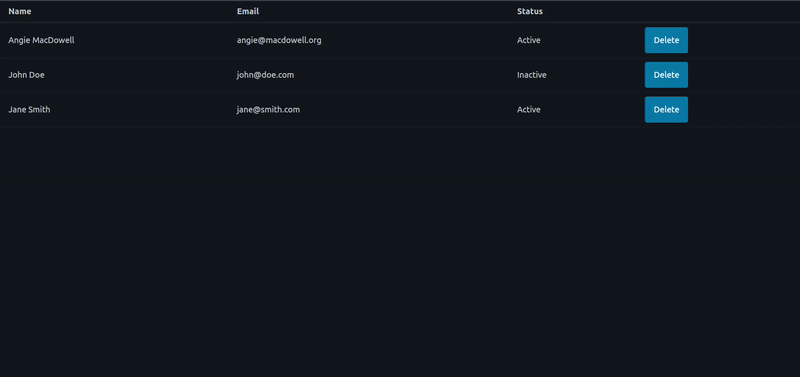Image resolution: width=800 pixels, height=377 pixels.
Task: Select the Email column header
Action: click(x=248, y=11)
